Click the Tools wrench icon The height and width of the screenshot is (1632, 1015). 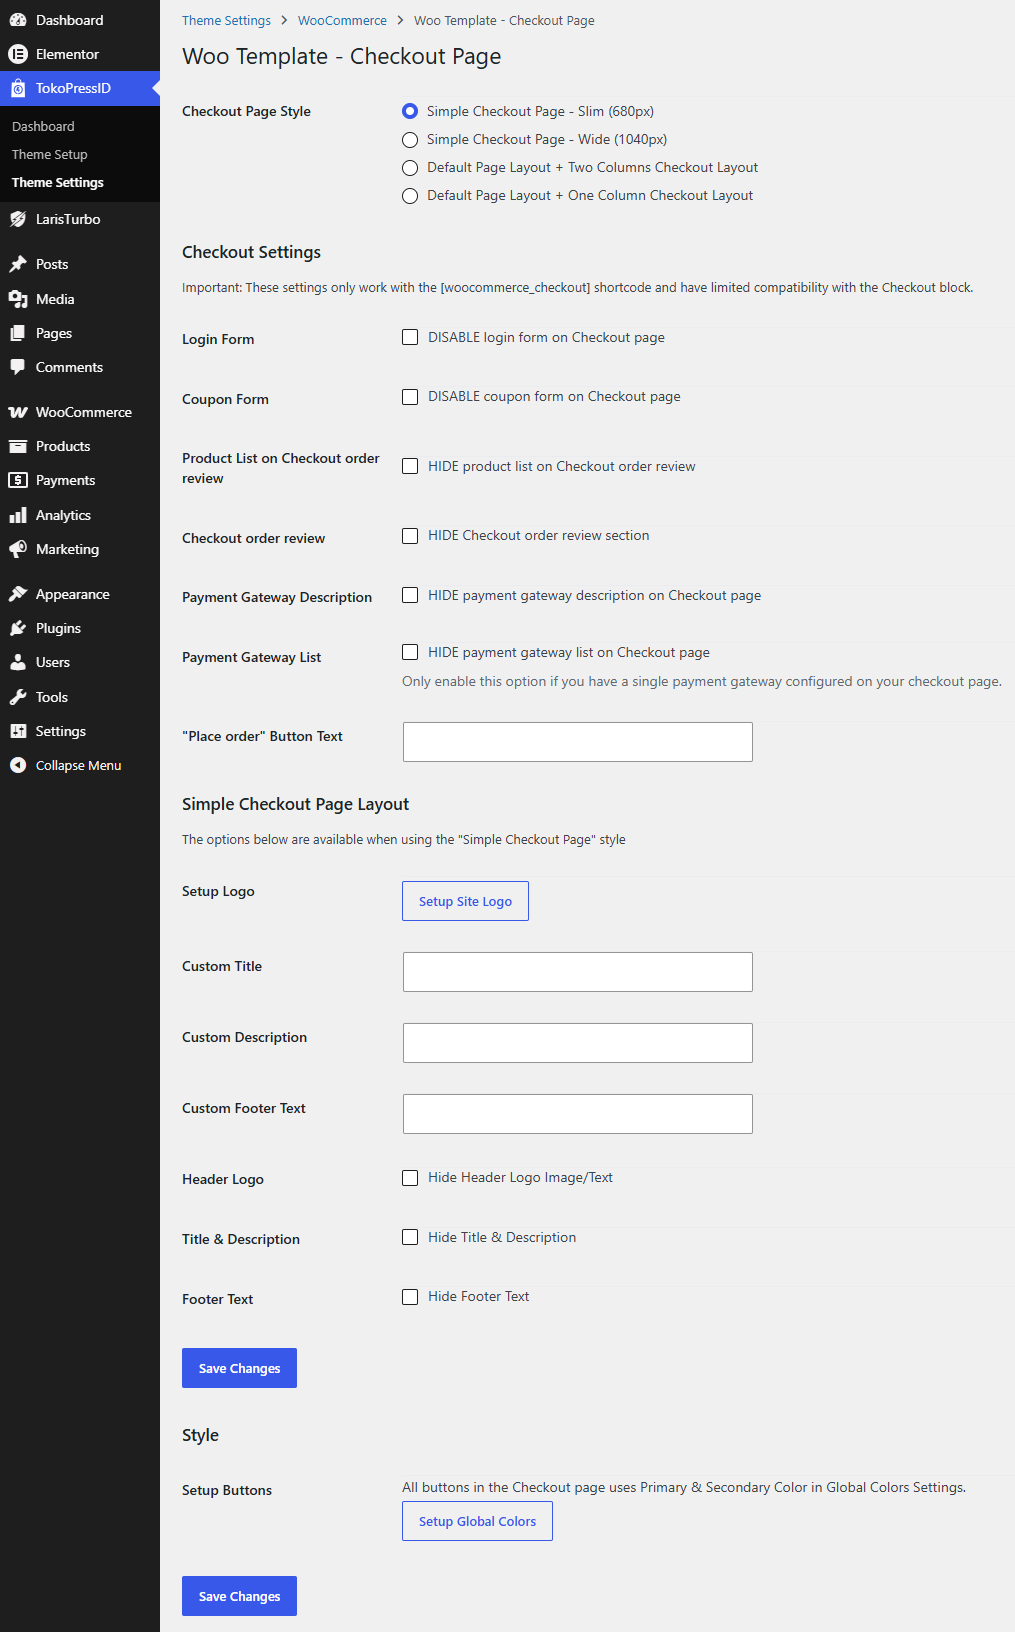point(18,697)
